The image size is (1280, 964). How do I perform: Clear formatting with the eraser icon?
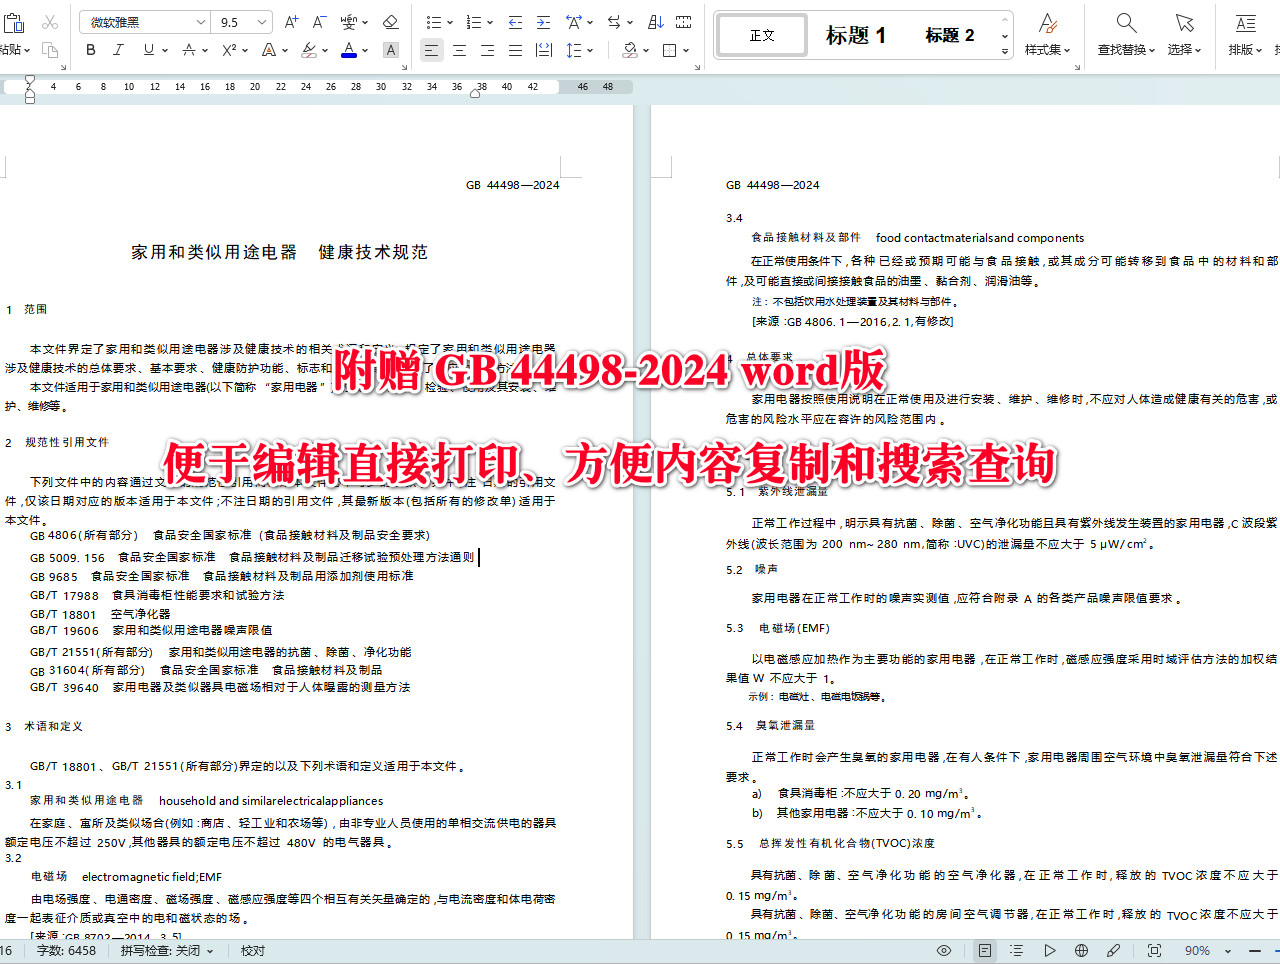pos(390,21)
